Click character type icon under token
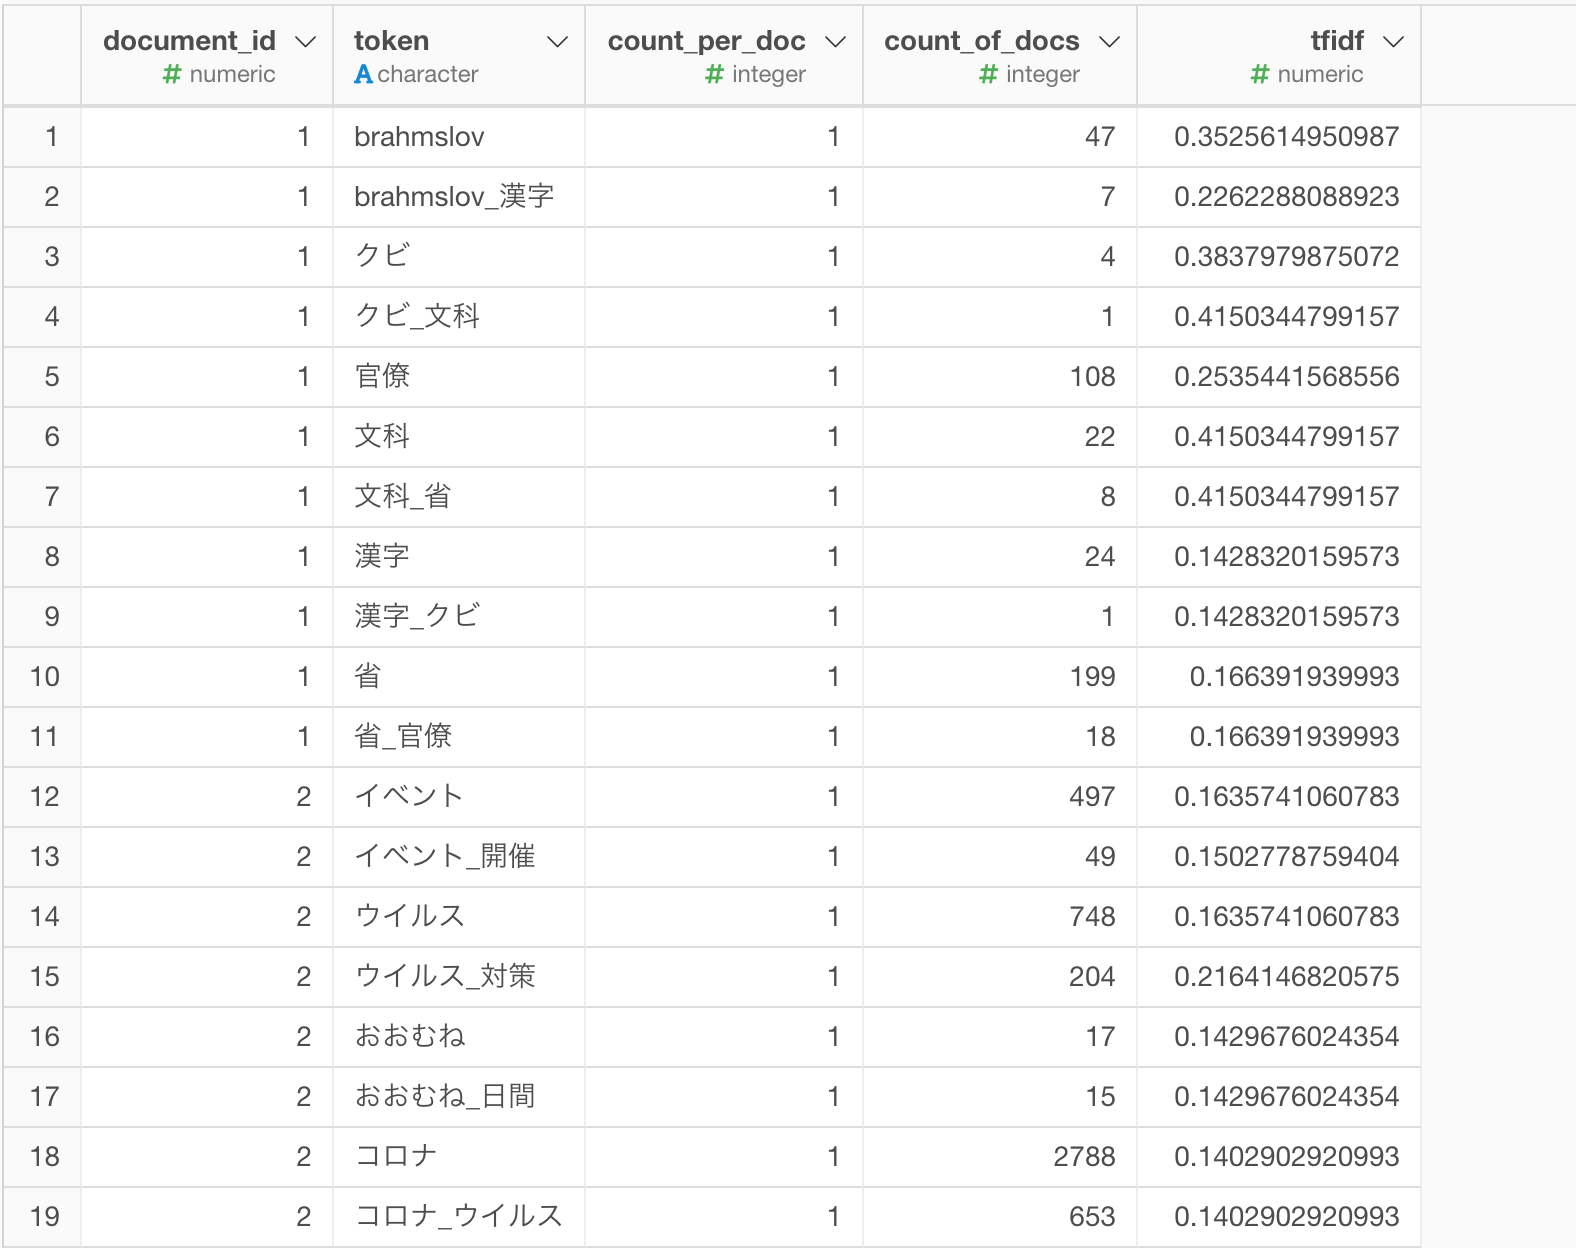 point(363,74)
